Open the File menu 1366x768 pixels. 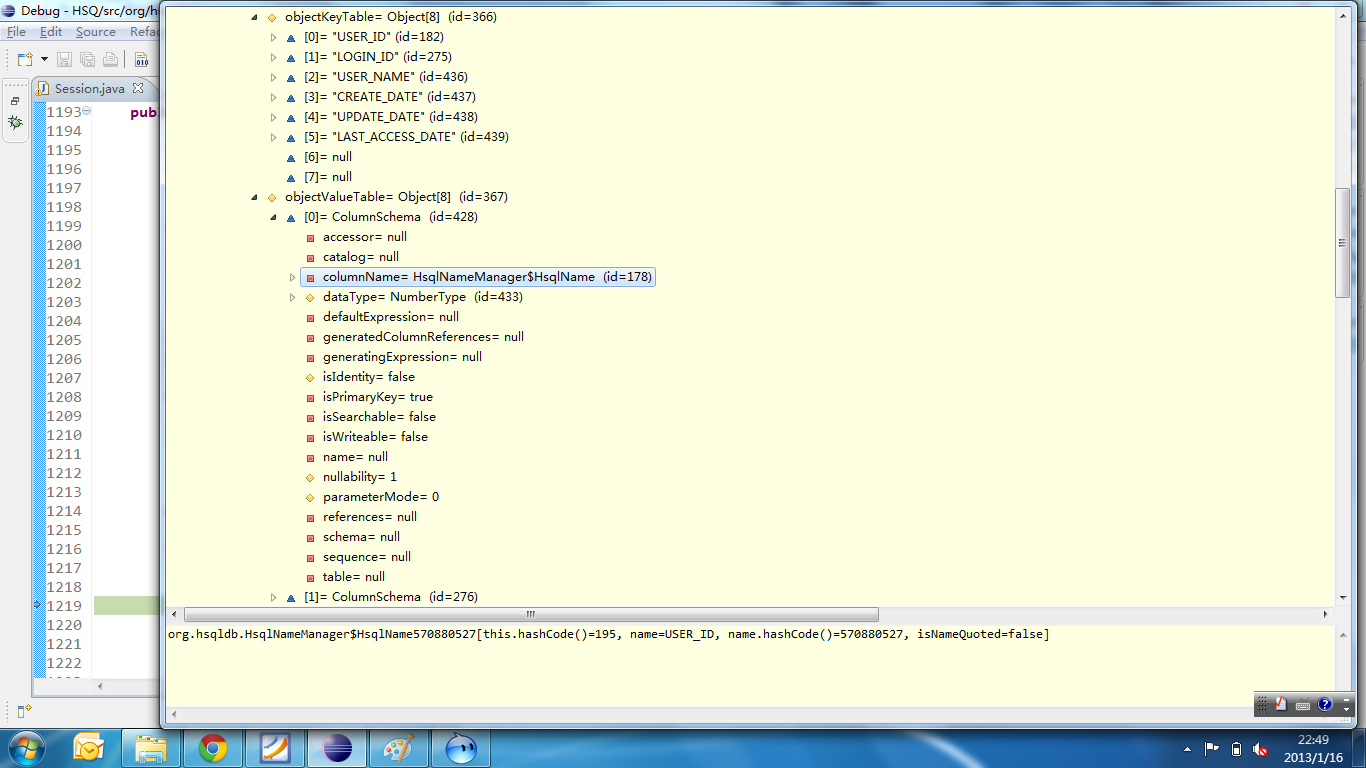pos(16,32)
